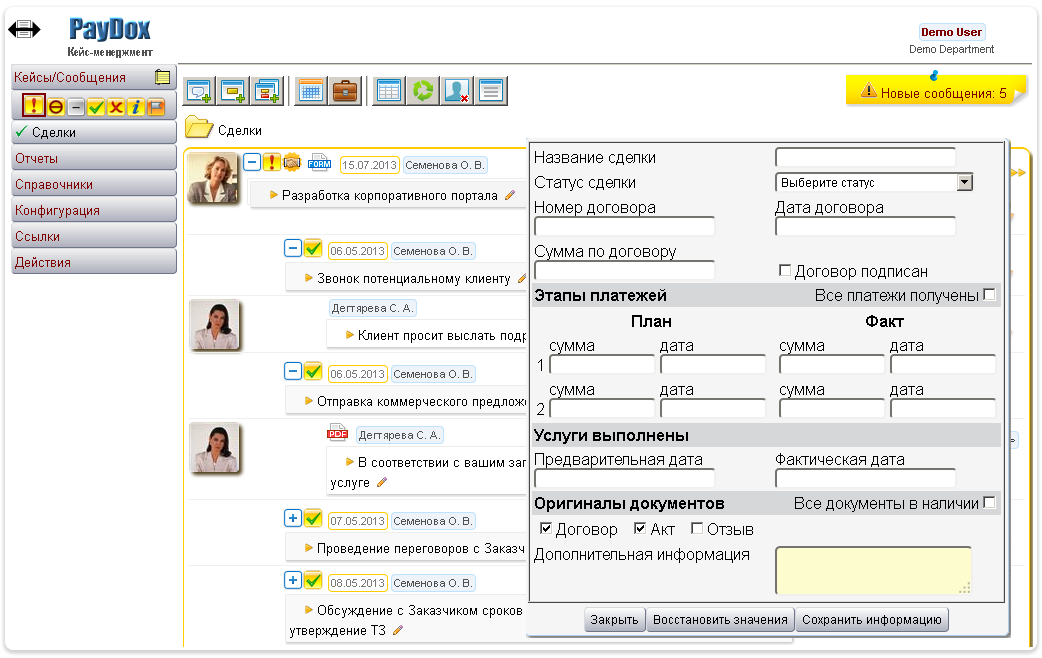Uncheck the 'Акт' checkbox
1042x658 pixels.
point(640,529)
